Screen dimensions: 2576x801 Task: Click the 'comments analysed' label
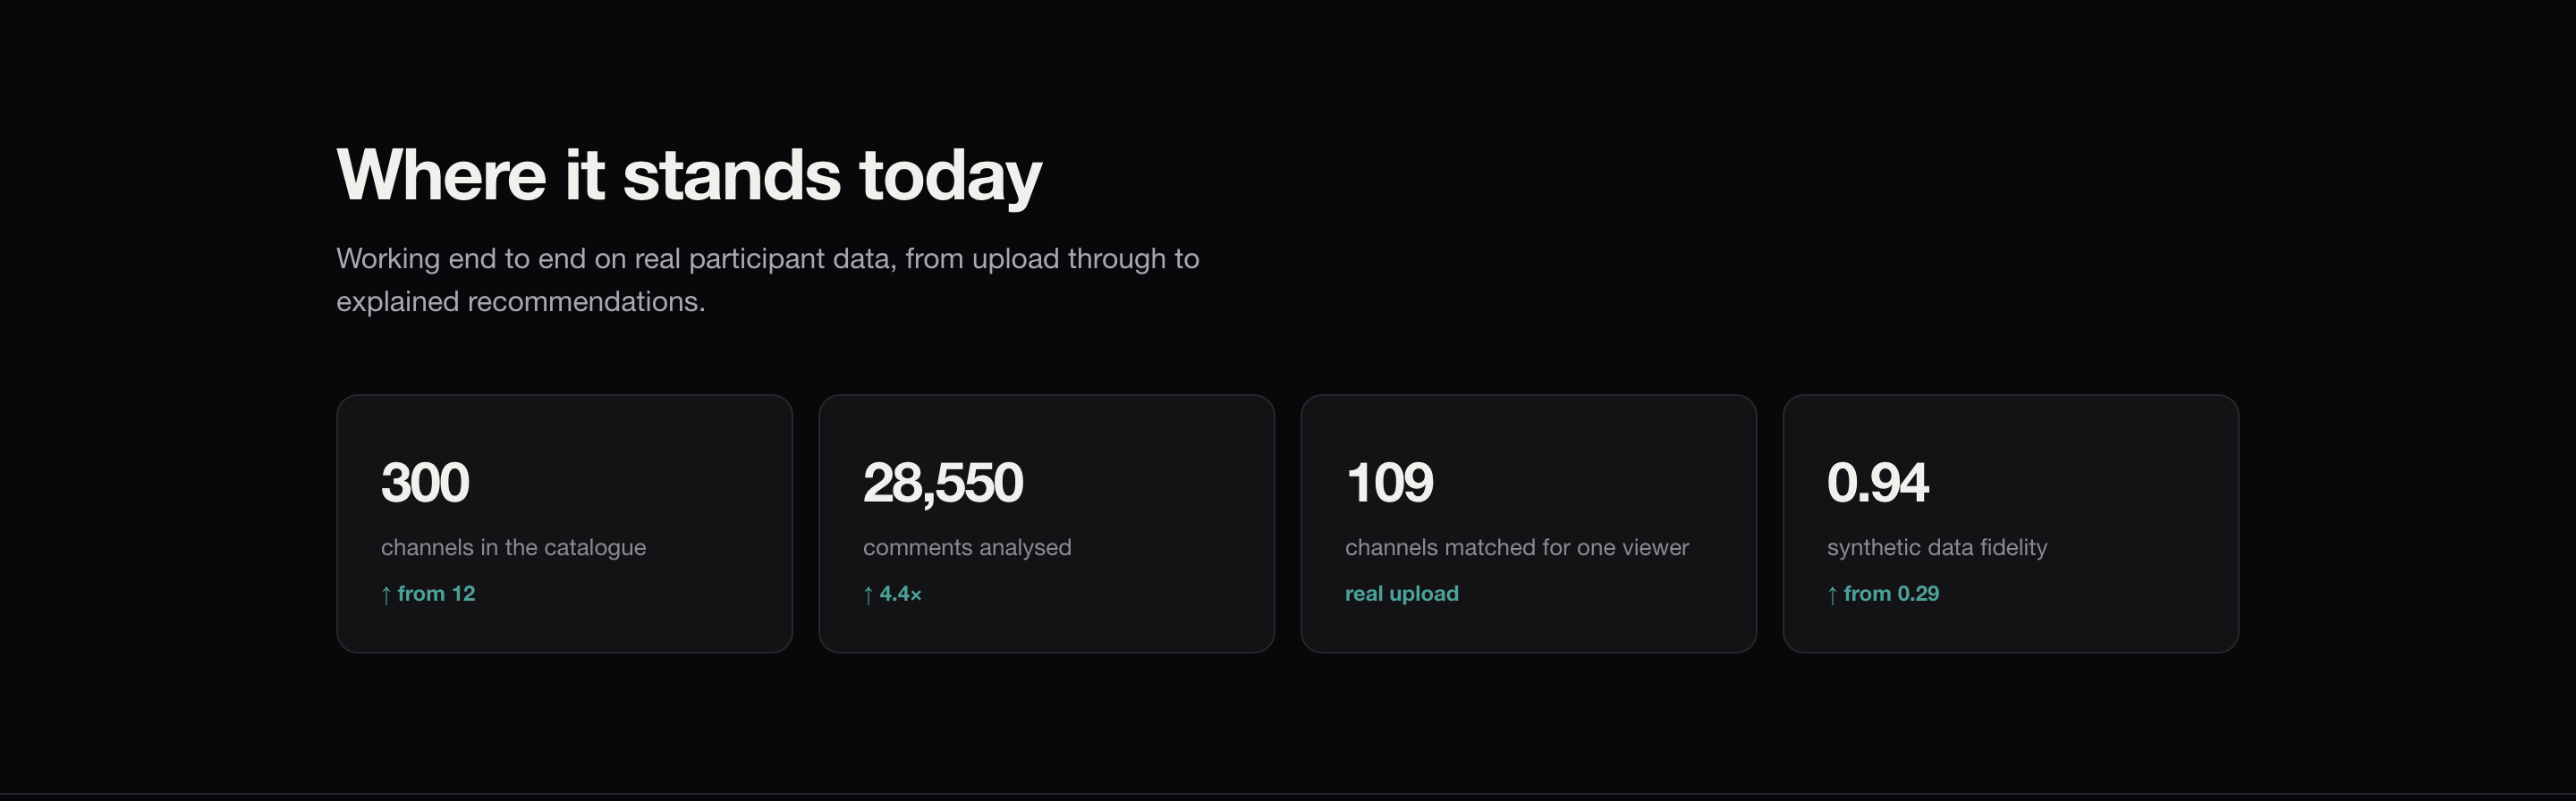tap(967, 547)
